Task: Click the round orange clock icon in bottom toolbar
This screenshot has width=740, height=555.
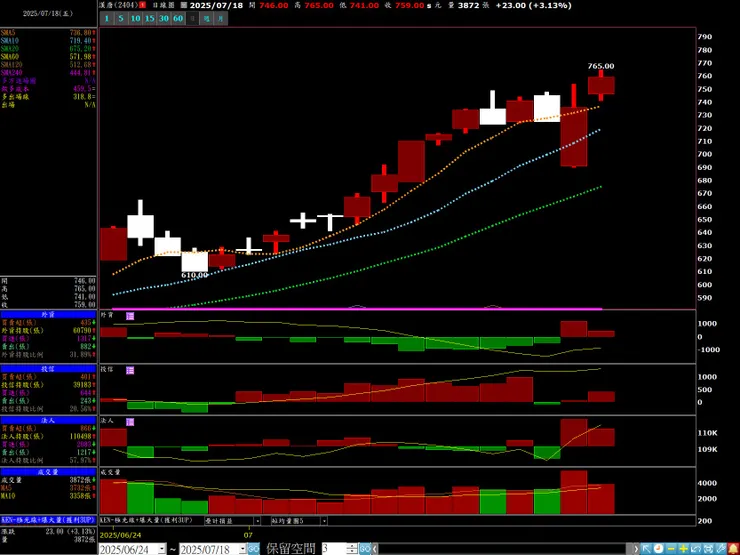Action: [x=658, y=549]
